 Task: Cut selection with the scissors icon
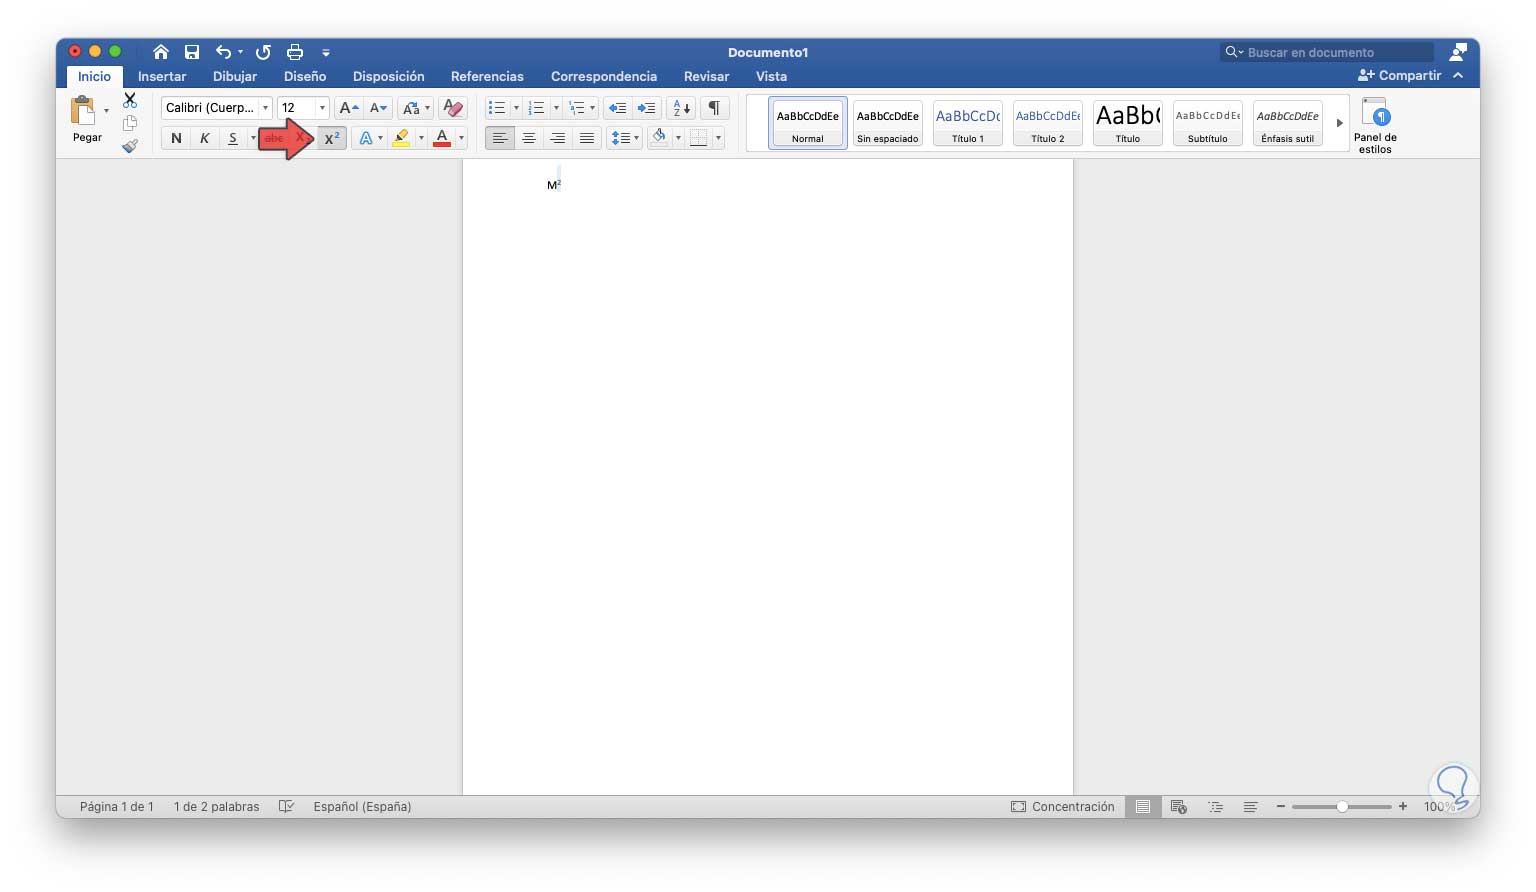[x=130, y=100]
